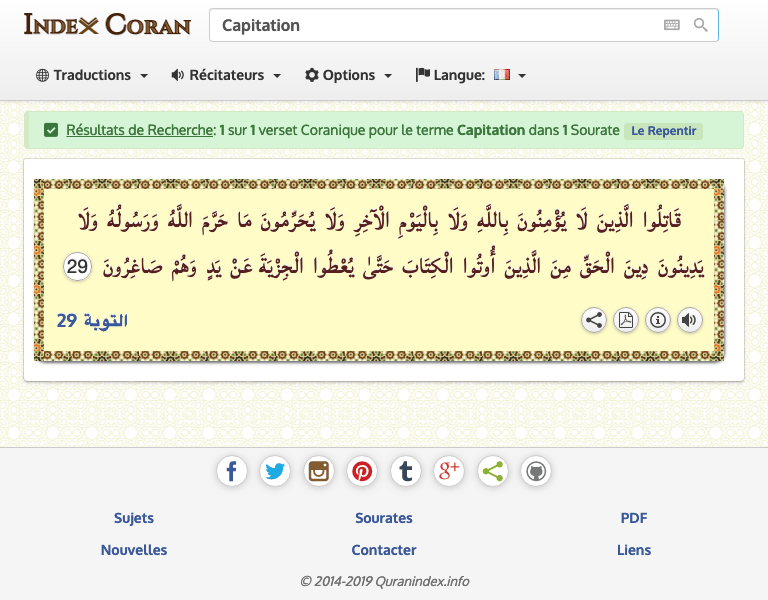
Task: Play verse audio with the speaker icon
Action: pyautogui.click(x=689, y=320)
